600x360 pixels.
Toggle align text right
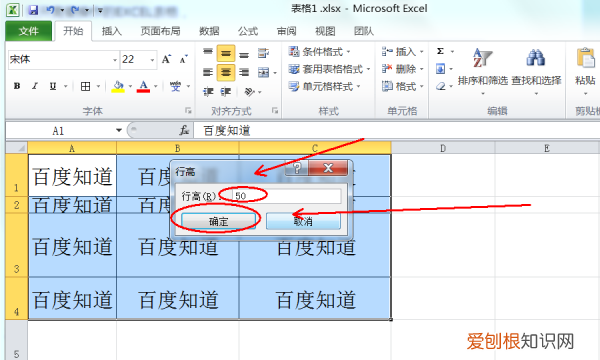click(x=244, y=72)
